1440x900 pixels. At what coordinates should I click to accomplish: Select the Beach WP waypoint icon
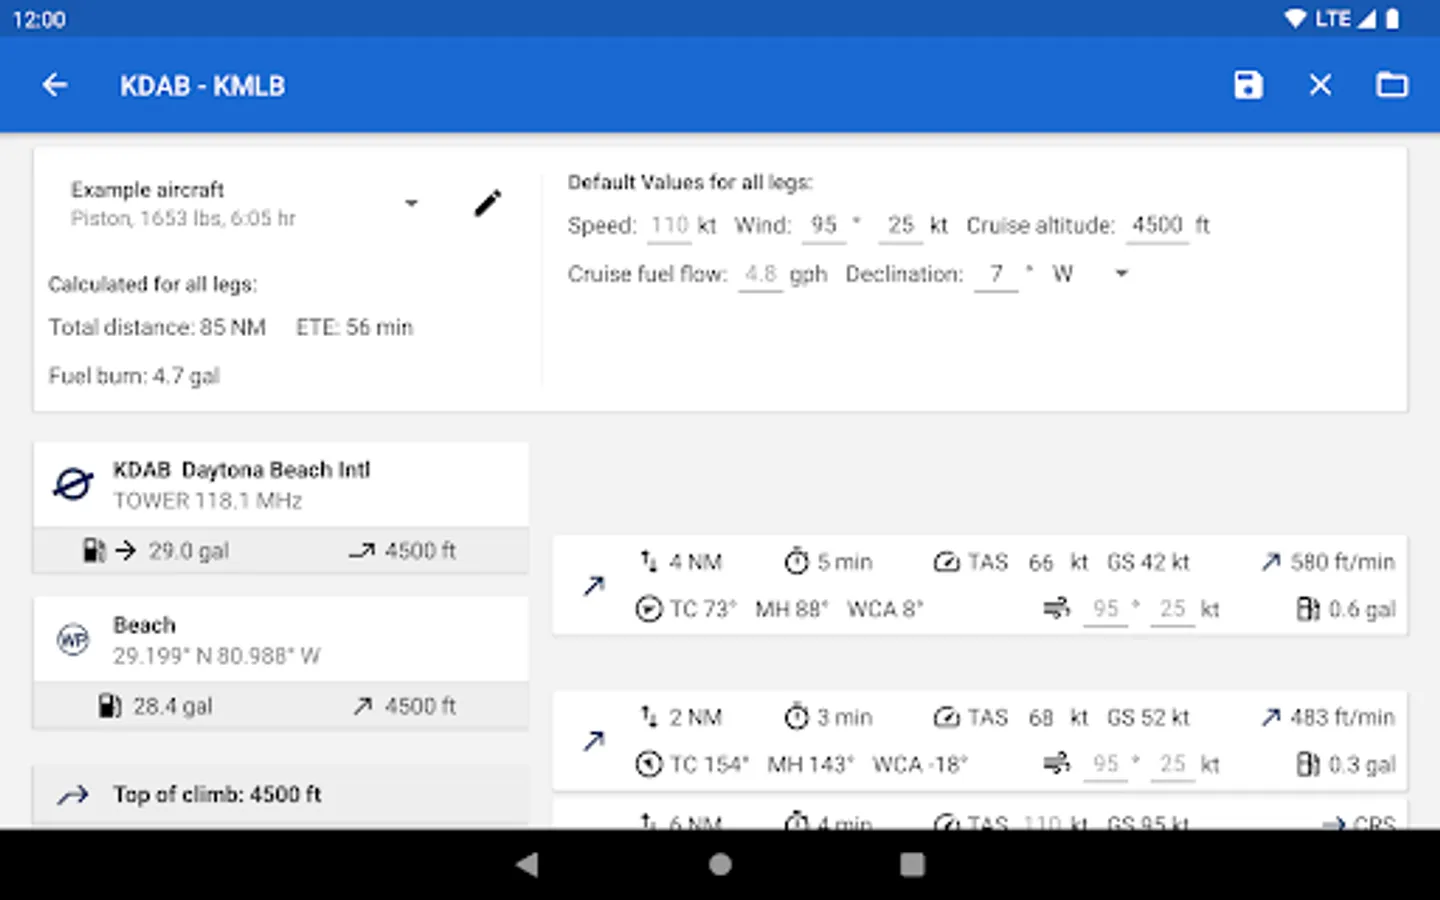click(73, 639)
